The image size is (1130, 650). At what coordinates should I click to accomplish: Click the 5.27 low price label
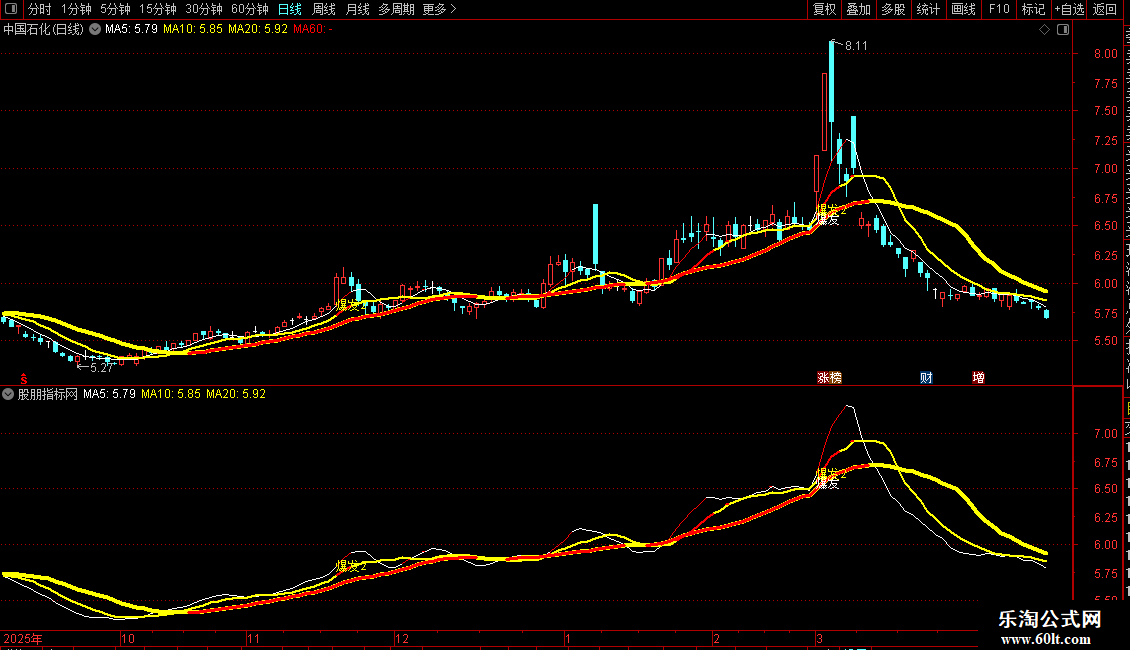[102, 368]
